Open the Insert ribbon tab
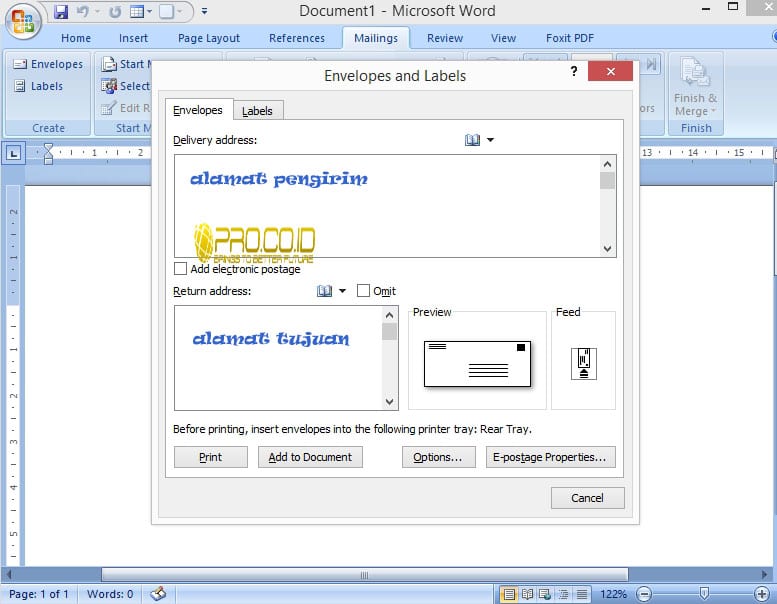The height and width of the screenshot is (604, 777). 133,38
